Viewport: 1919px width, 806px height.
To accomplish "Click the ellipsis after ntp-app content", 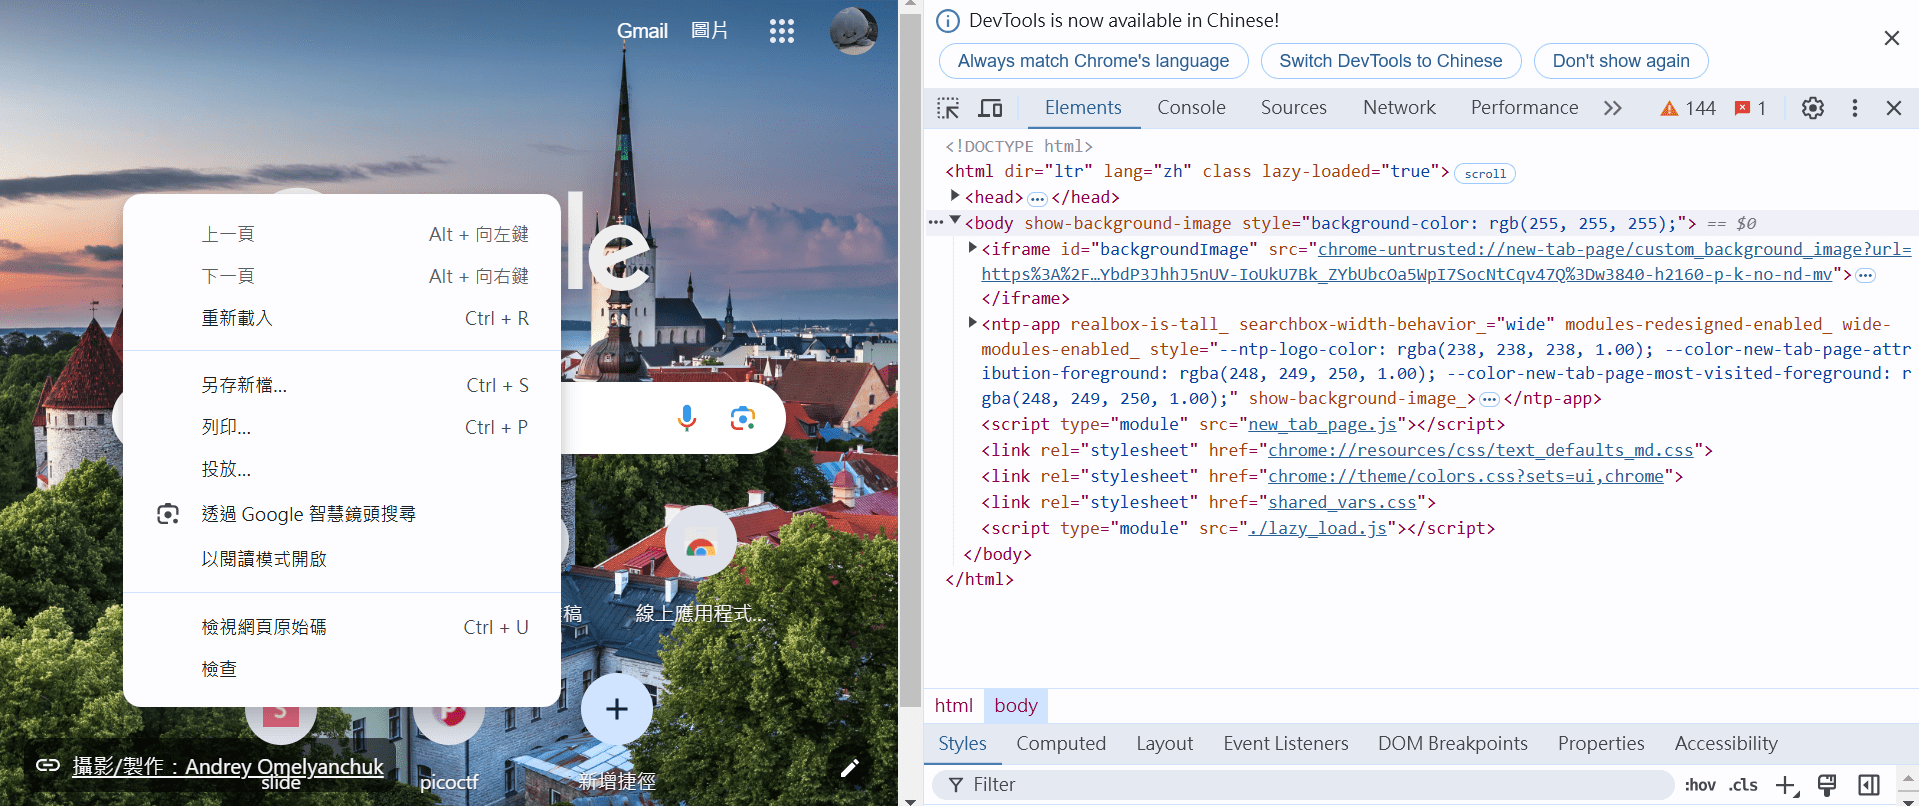I will pos(1489,399).
